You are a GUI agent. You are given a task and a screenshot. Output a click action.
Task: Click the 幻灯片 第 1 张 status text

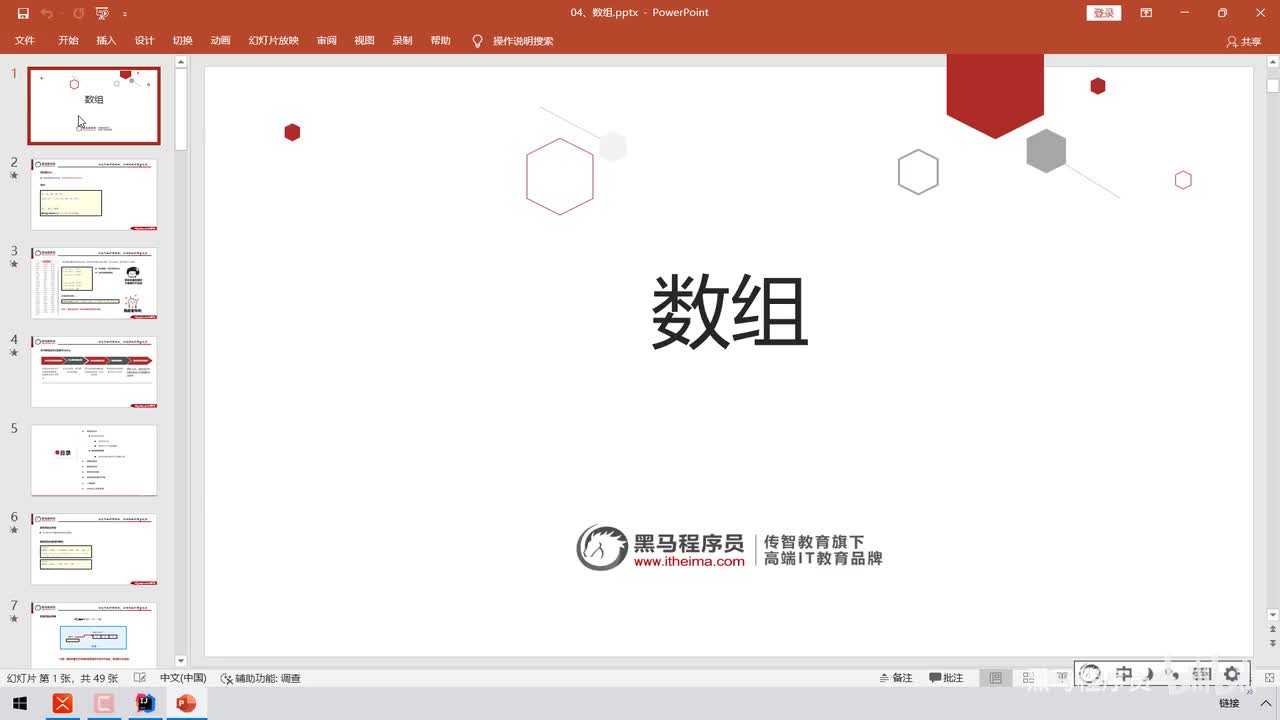coord(62,678)
